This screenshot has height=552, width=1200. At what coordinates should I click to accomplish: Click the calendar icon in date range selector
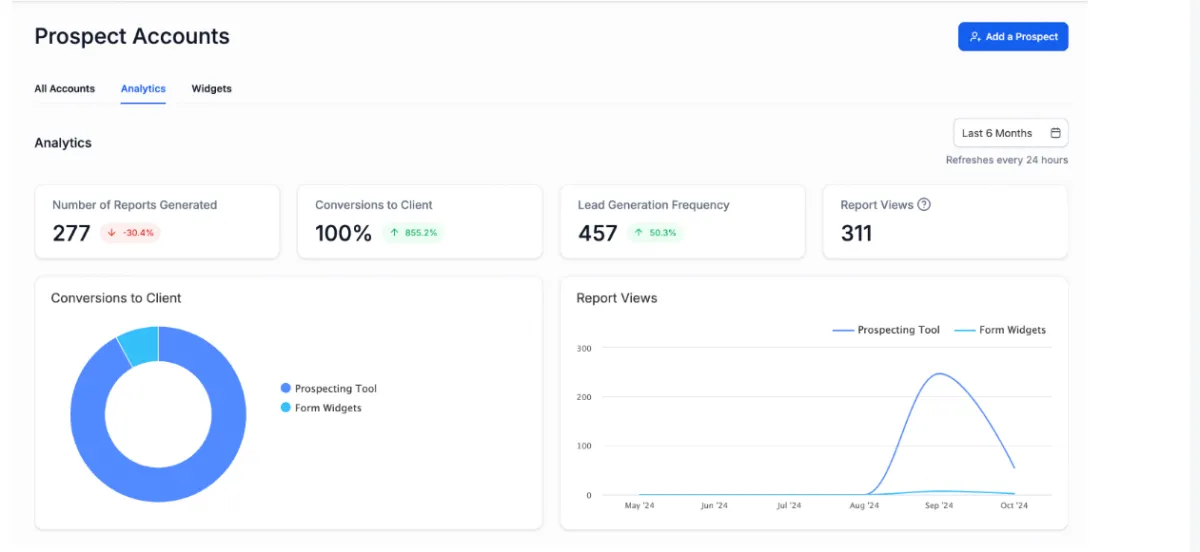click(1055, 133)
